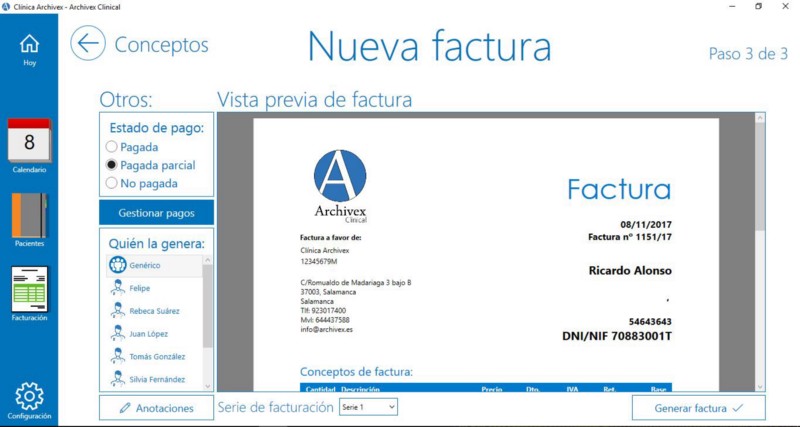Click 'C/Romualdo de Madariaga 3 bajo B' address

pos(356,283)
